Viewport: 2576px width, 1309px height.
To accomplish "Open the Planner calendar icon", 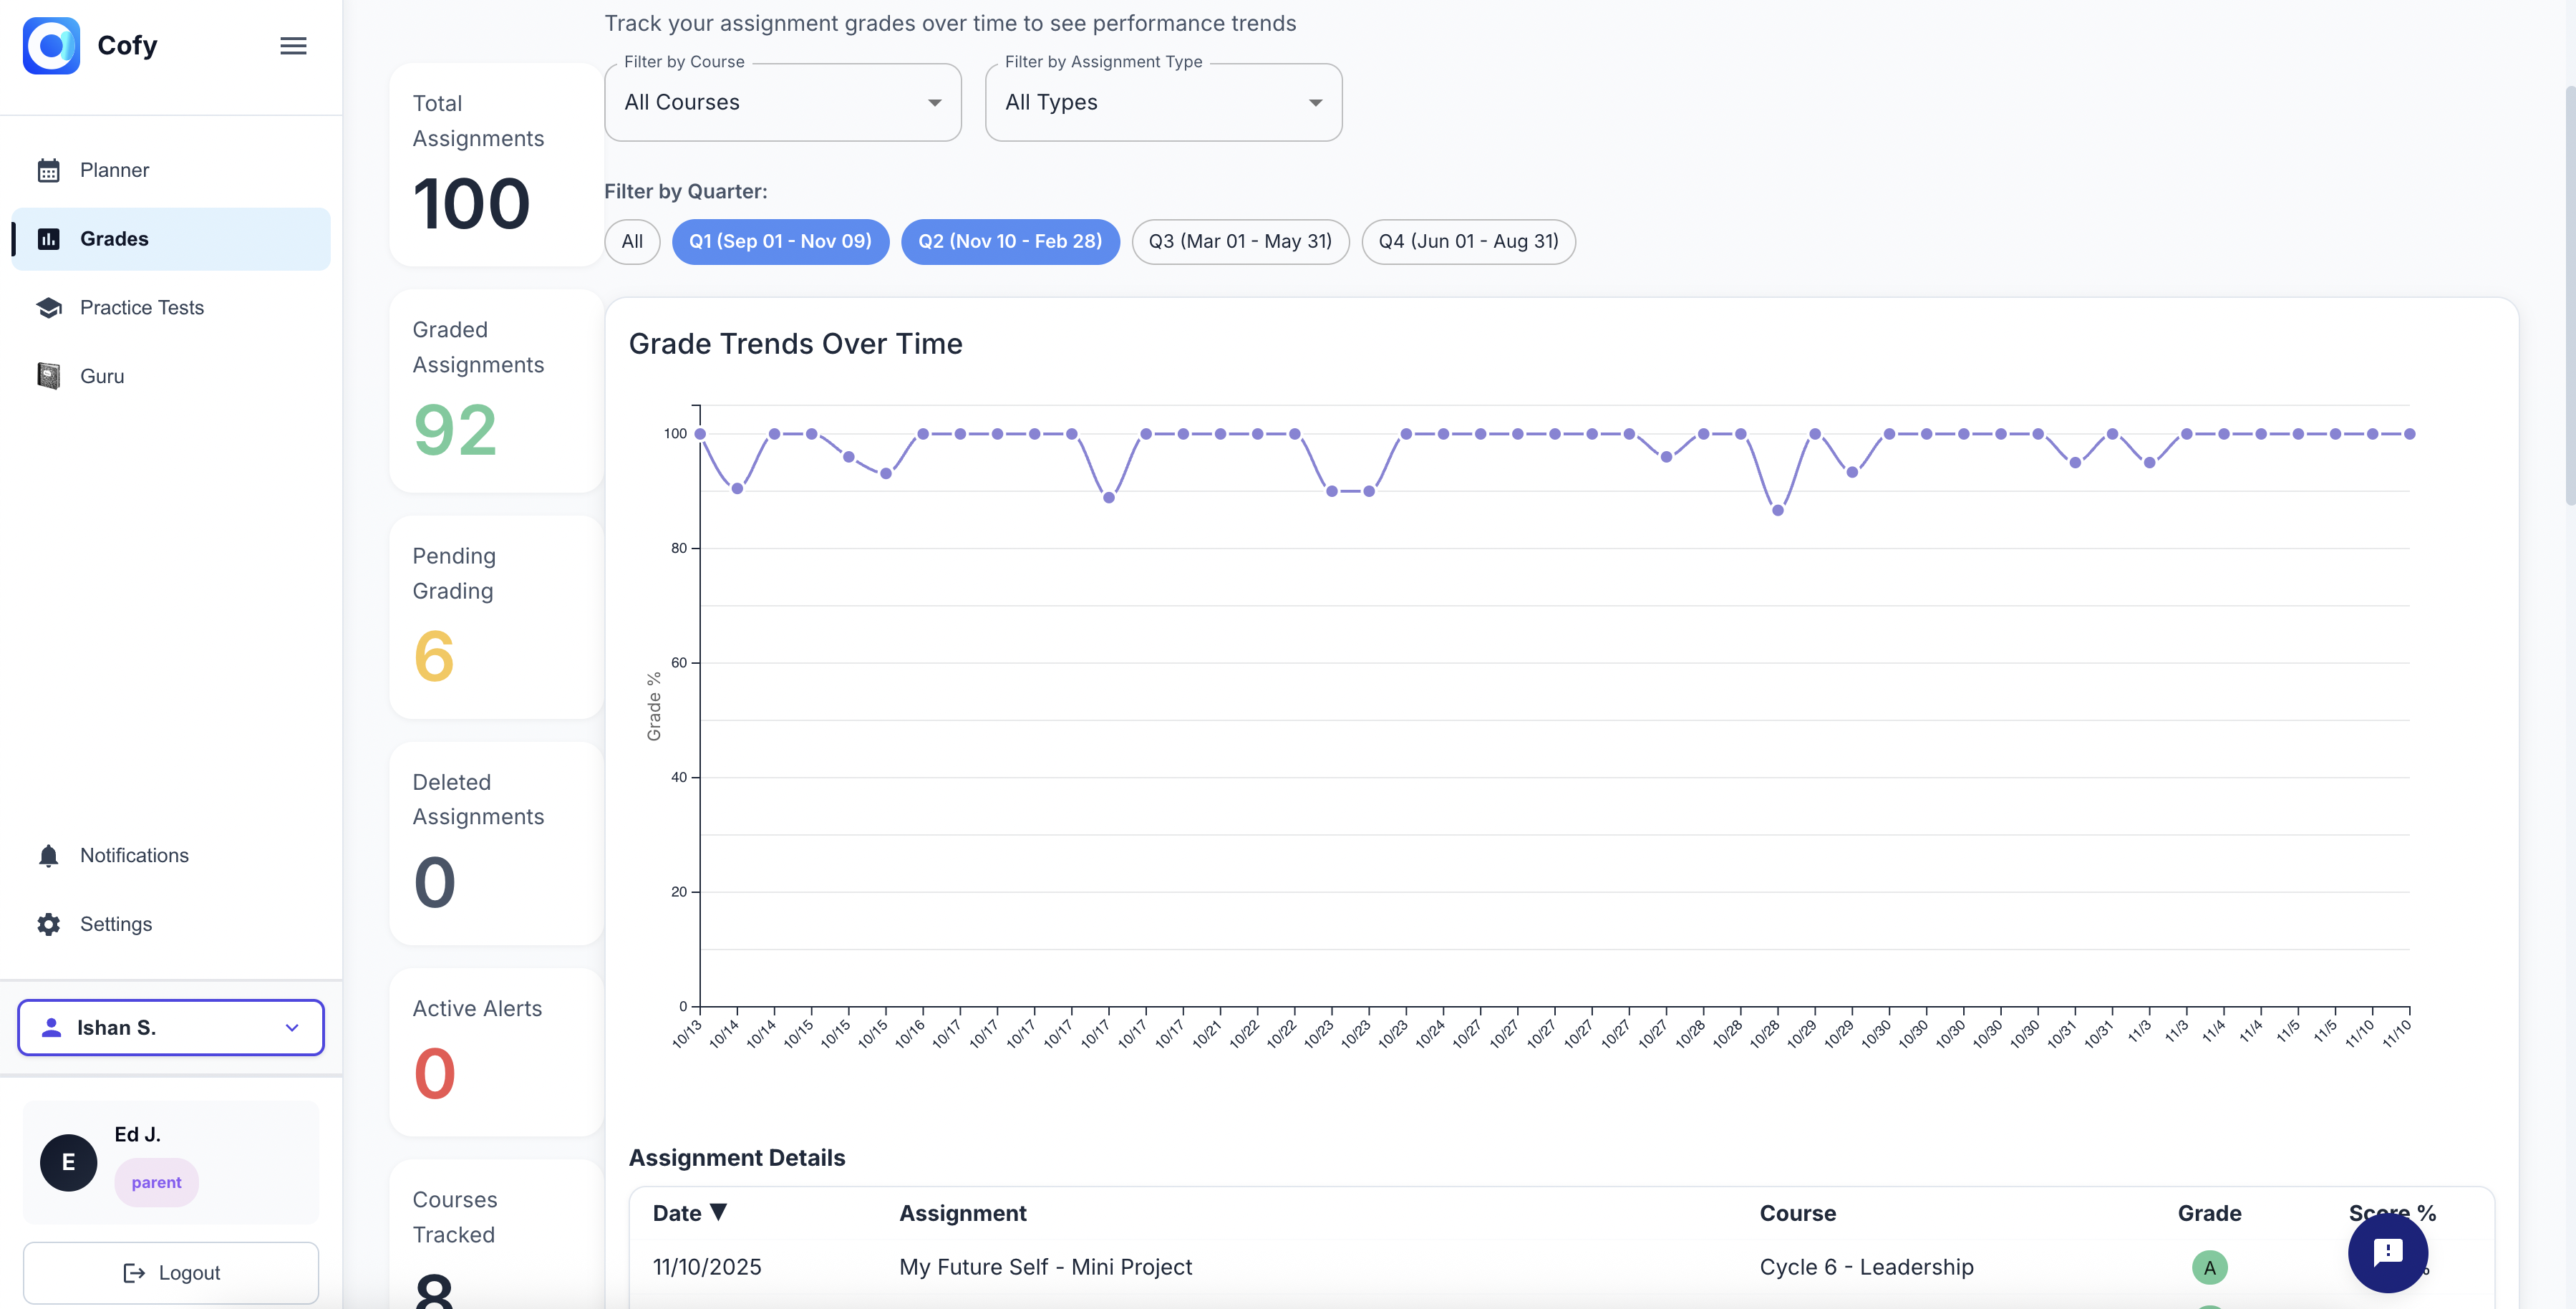I will click(x=49, y=170).
